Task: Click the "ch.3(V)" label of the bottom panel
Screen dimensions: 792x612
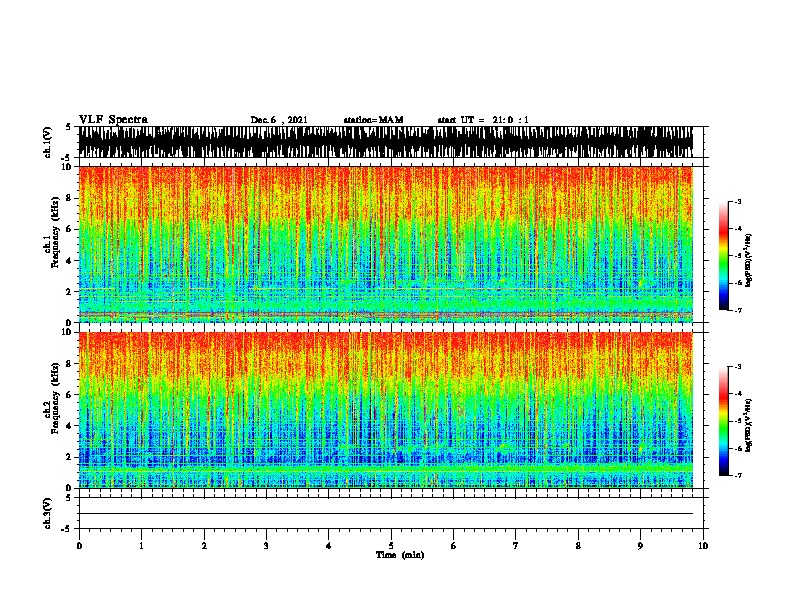Action: click(x=48, y=513)
